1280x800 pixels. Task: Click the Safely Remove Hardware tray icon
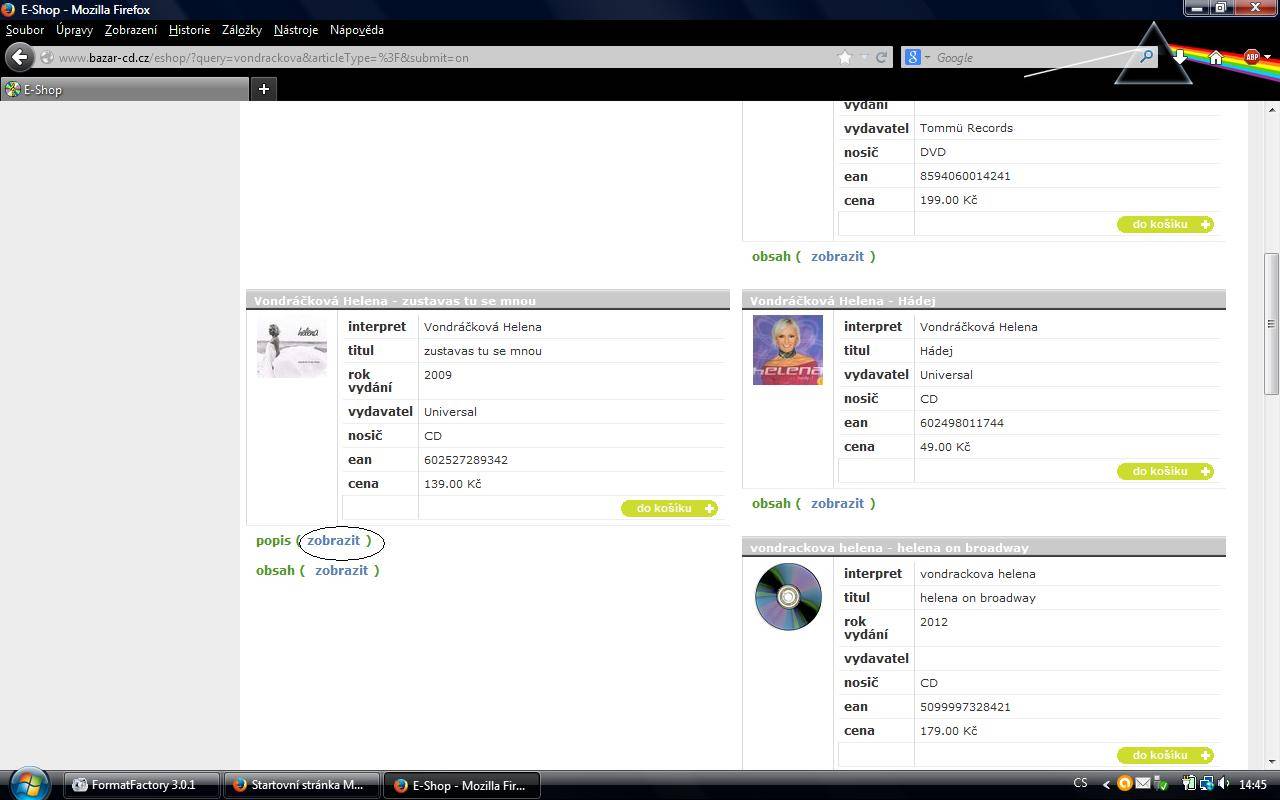1159,784
